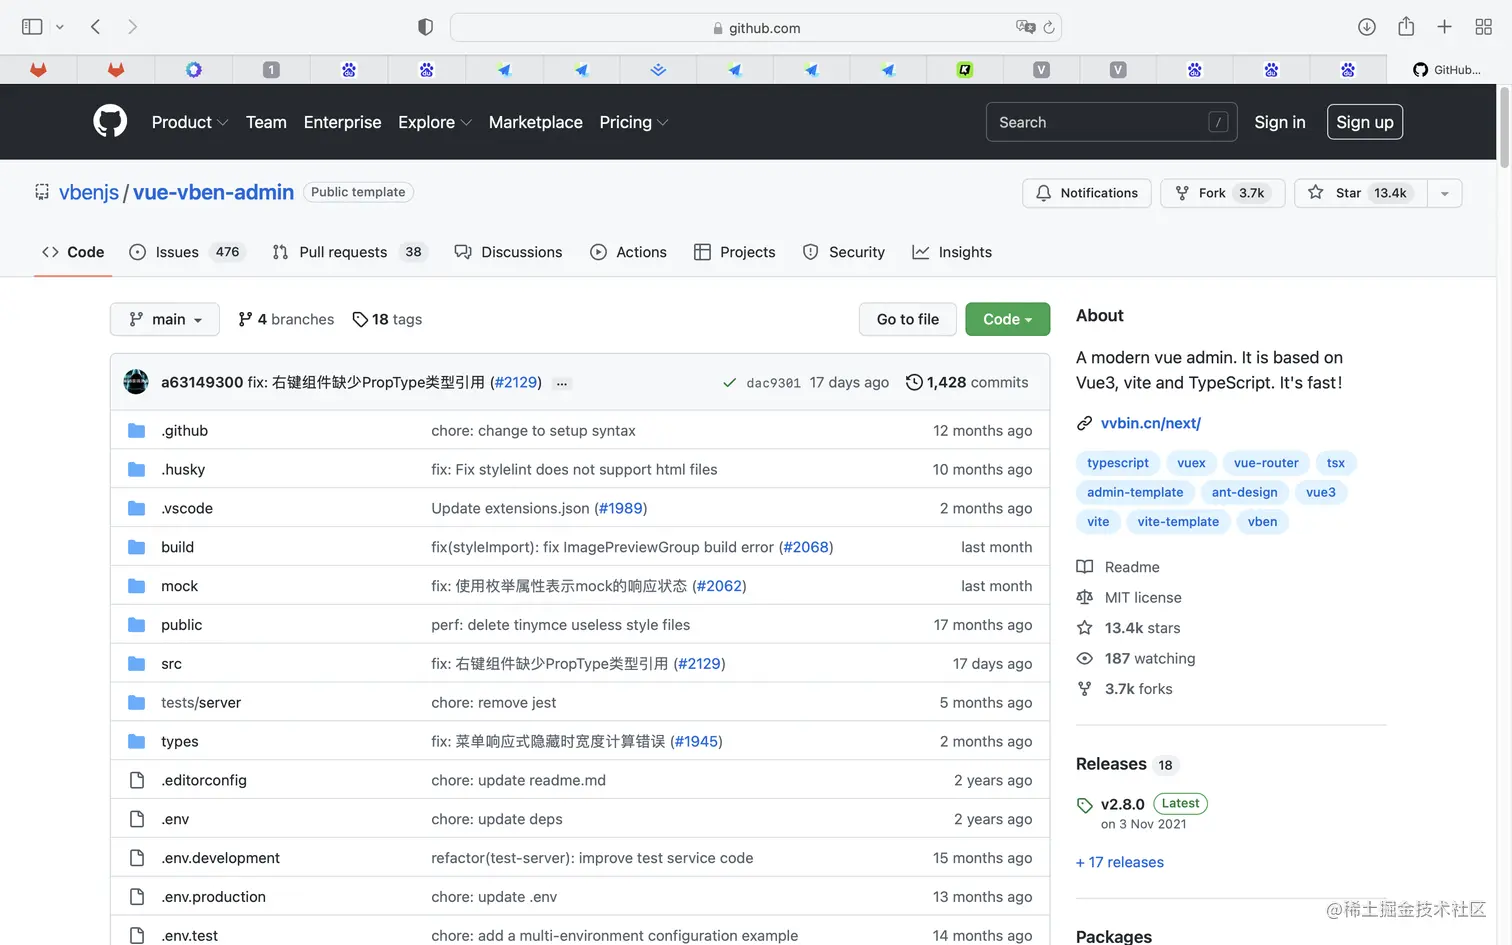Show the Safari tab overview grid icon
1512x945 pixels.
point(1484,27)
